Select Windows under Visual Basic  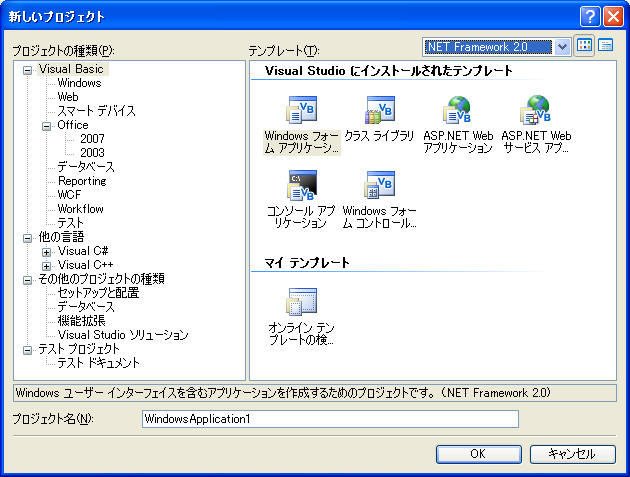point(80,83)
